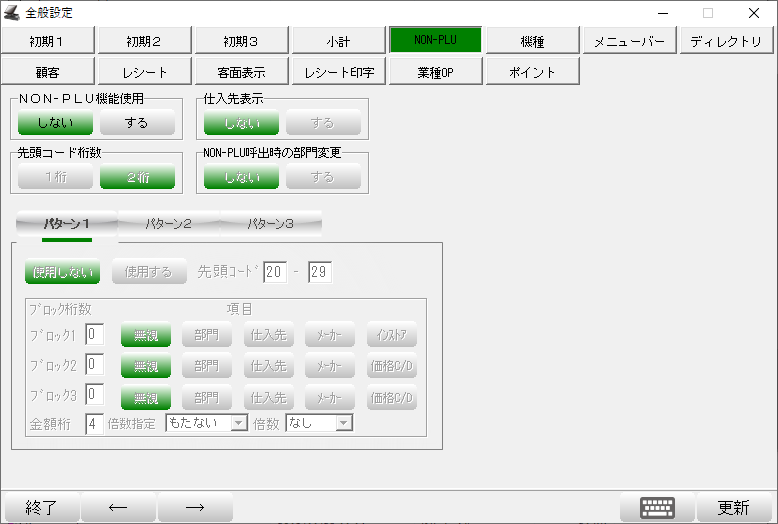Select しない for NON-PLU呼出時の部門変更

click(x=241, y=178)
